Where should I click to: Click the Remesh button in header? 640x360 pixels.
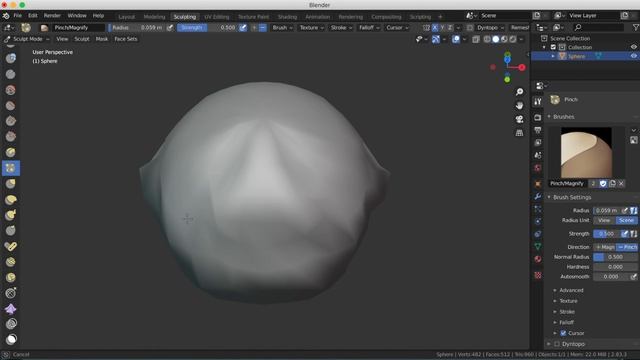[519, 28]
